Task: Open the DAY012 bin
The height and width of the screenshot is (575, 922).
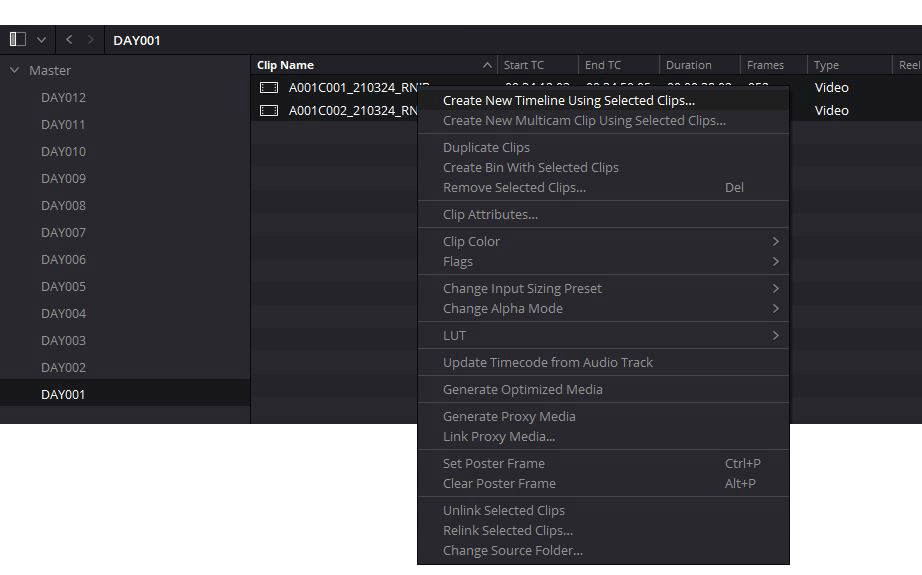Action: 63,97
